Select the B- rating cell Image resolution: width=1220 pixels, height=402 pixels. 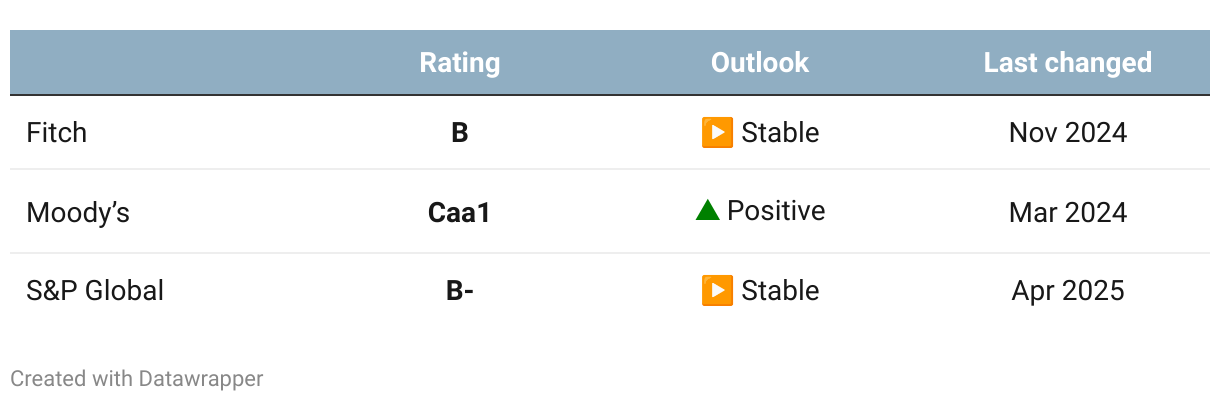460,290
